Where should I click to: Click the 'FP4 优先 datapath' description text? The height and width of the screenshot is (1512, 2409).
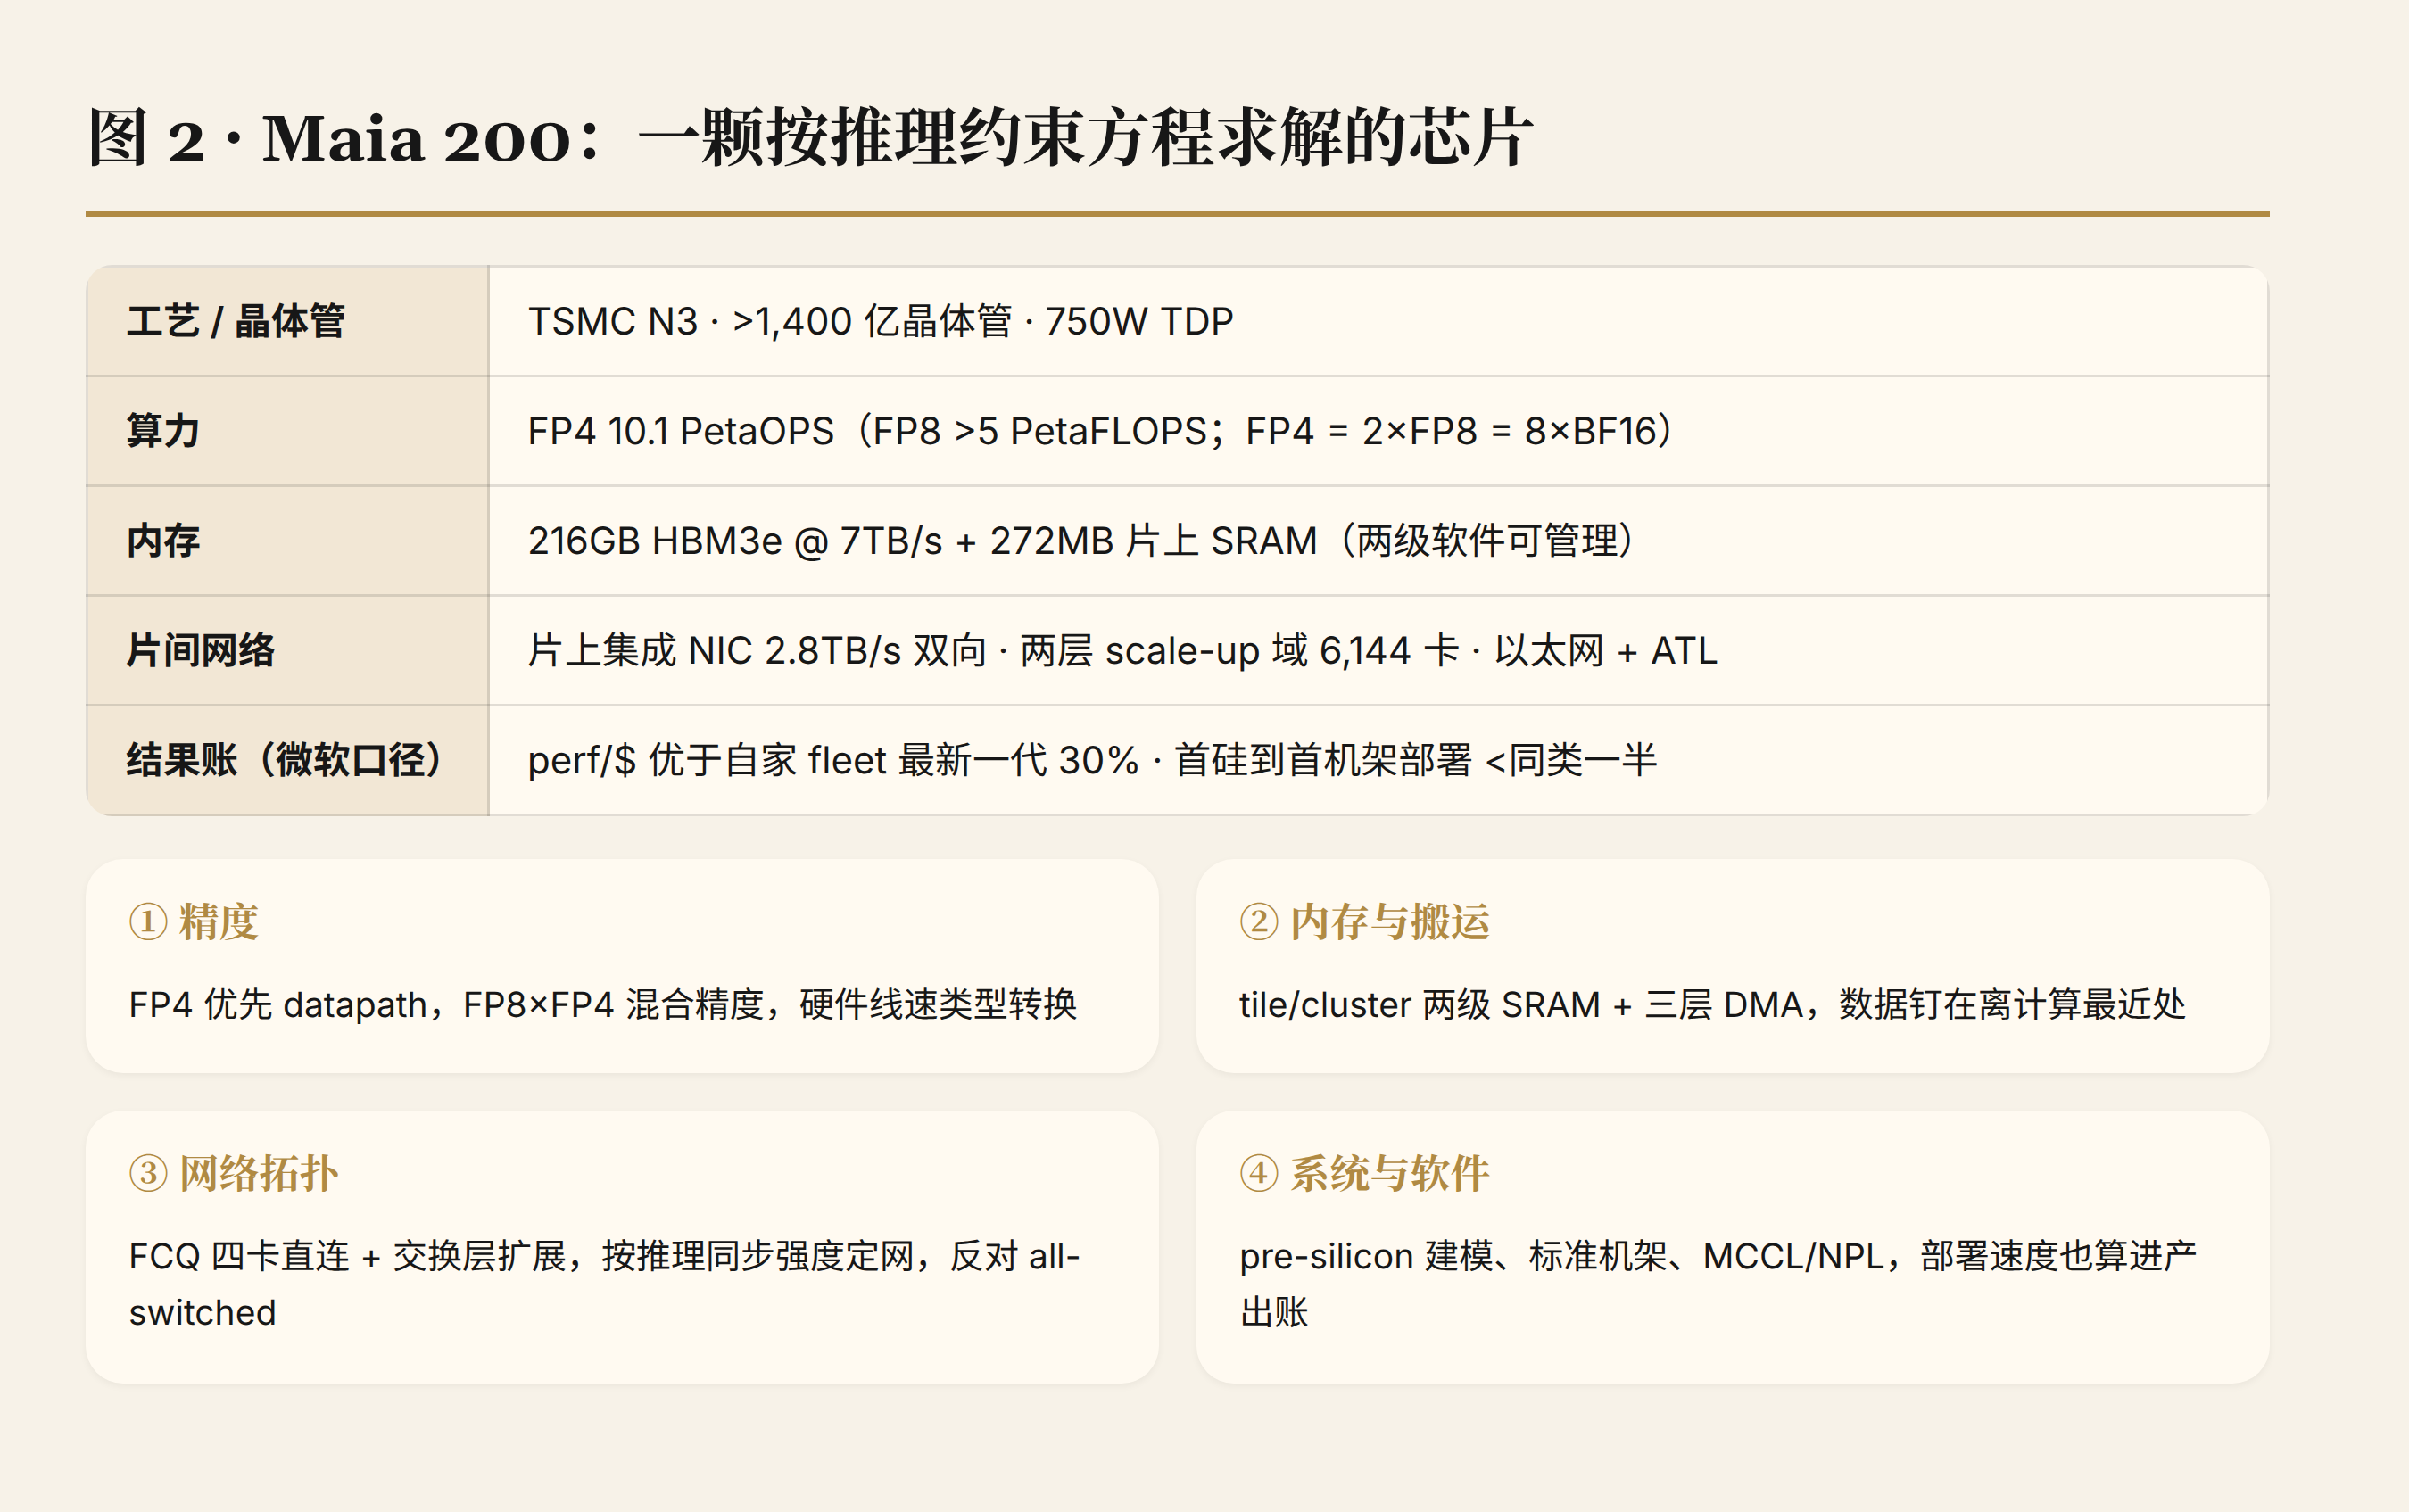(x=603, y=1004)
